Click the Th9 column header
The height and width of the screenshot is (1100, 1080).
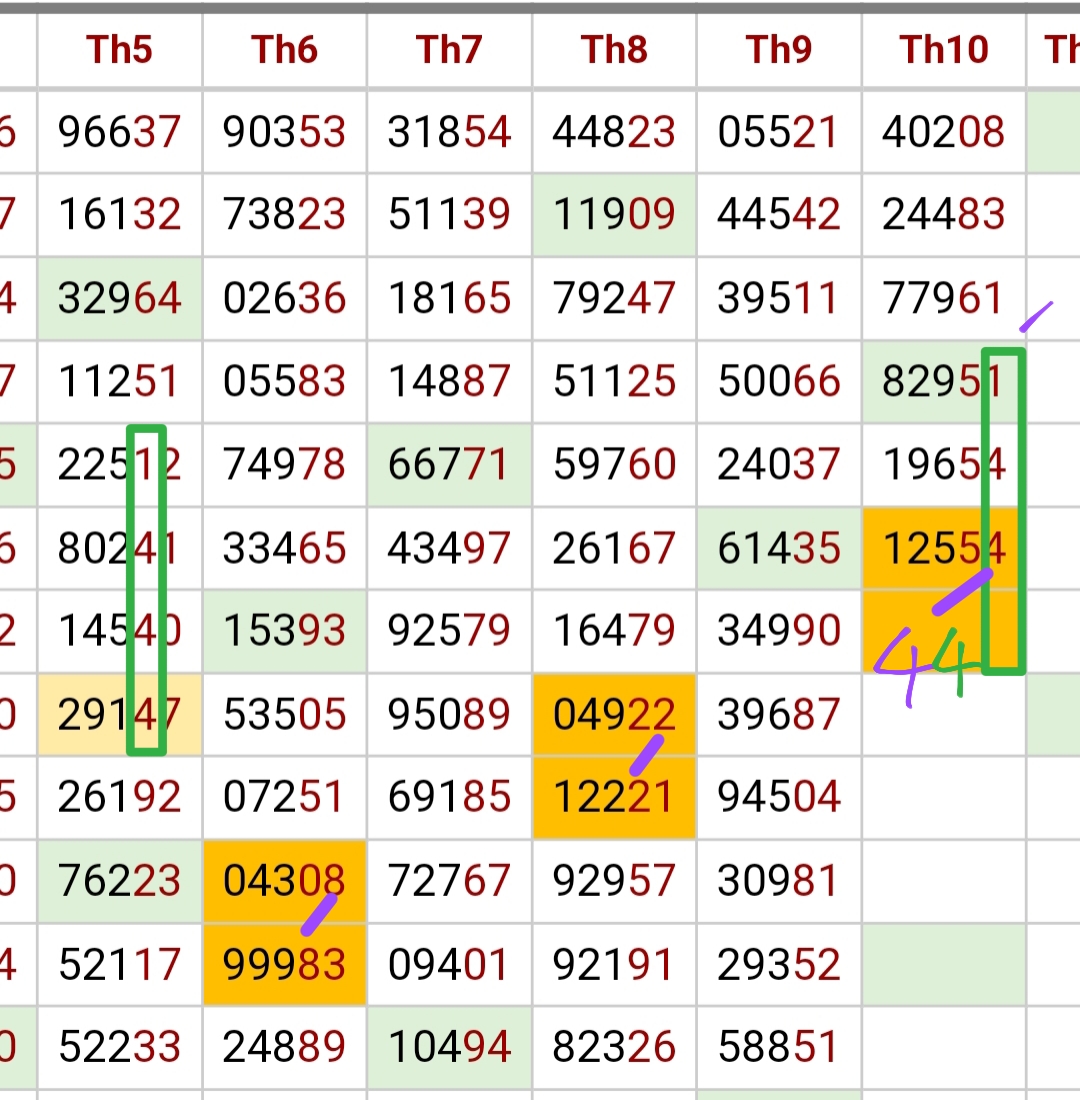point(779,51)
